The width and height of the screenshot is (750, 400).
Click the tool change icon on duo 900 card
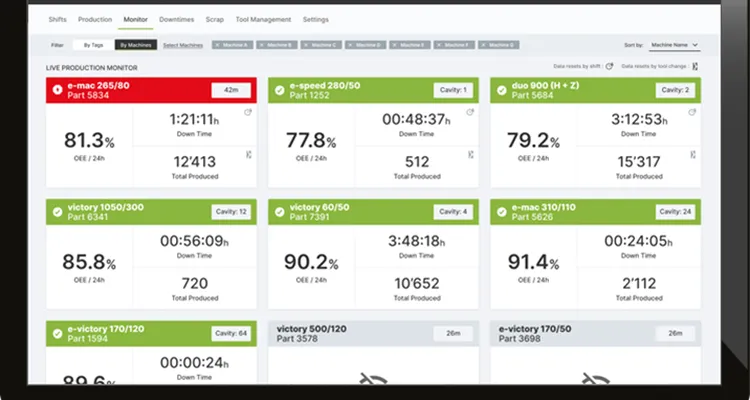(693, 155)
